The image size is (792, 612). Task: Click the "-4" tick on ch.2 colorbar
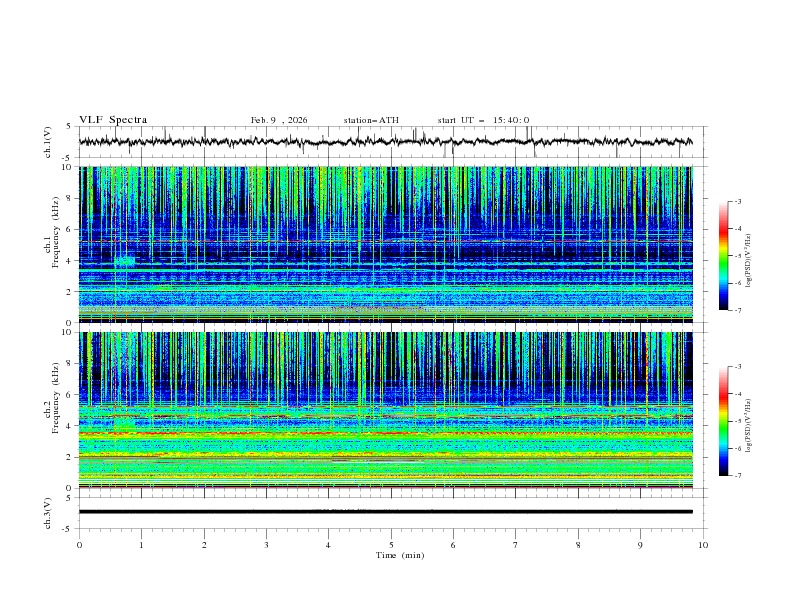click(738, 394)
